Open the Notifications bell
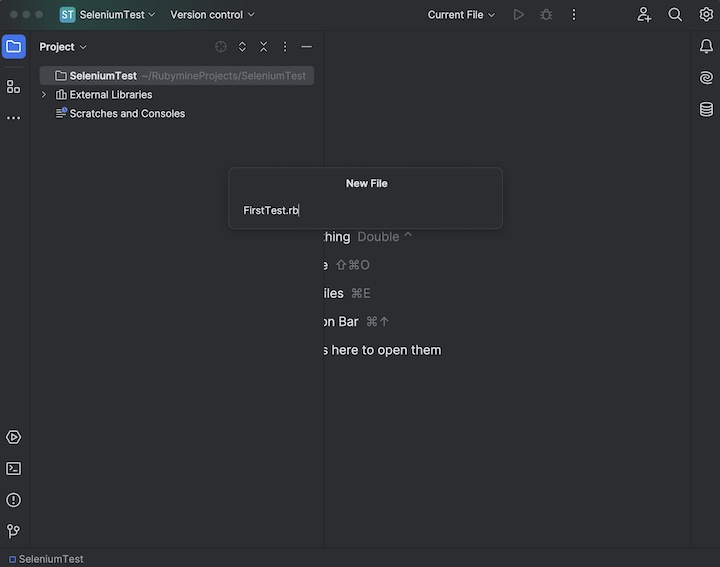Viewport: 720px width, 567px height. (706, 46)
